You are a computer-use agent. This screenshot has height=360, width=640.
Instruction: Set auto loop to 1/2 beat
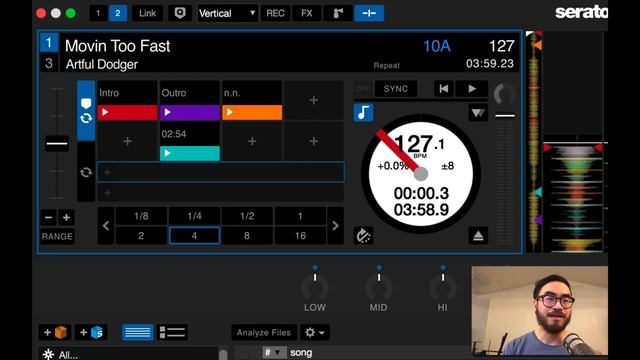coord(247,216)
